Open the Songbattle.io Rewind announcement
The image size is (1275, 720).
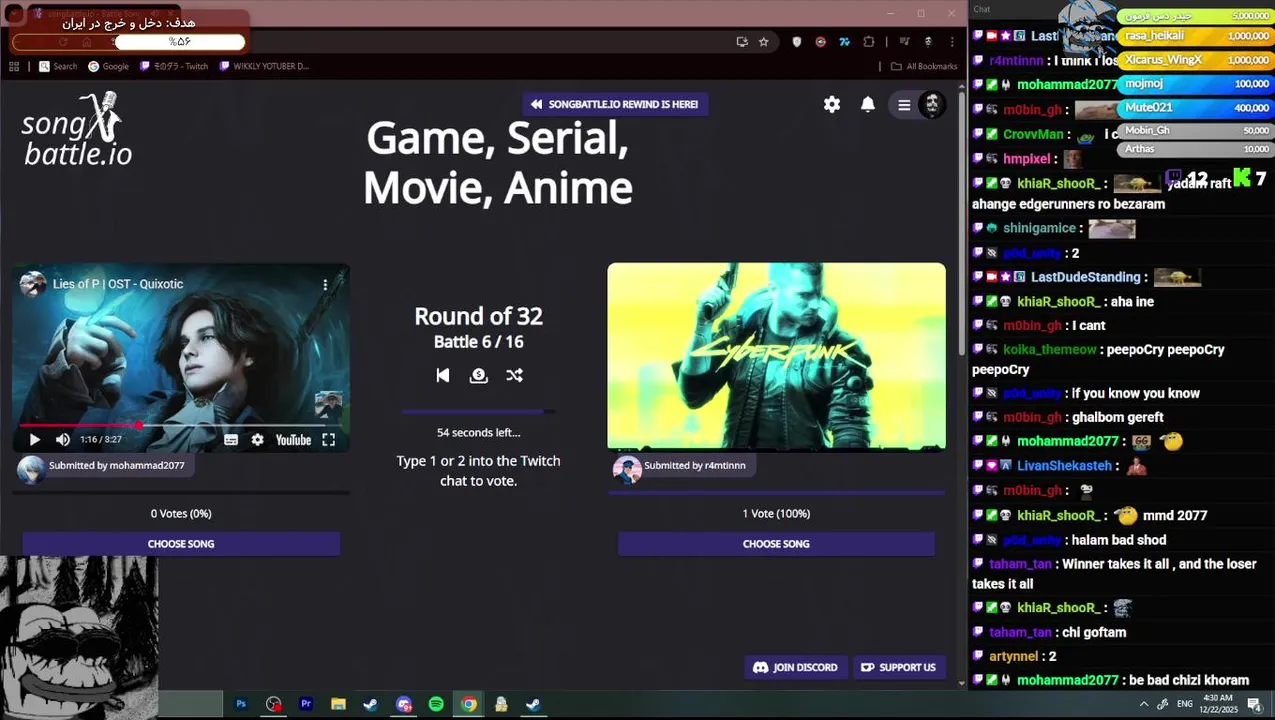(x=615, y=104)
